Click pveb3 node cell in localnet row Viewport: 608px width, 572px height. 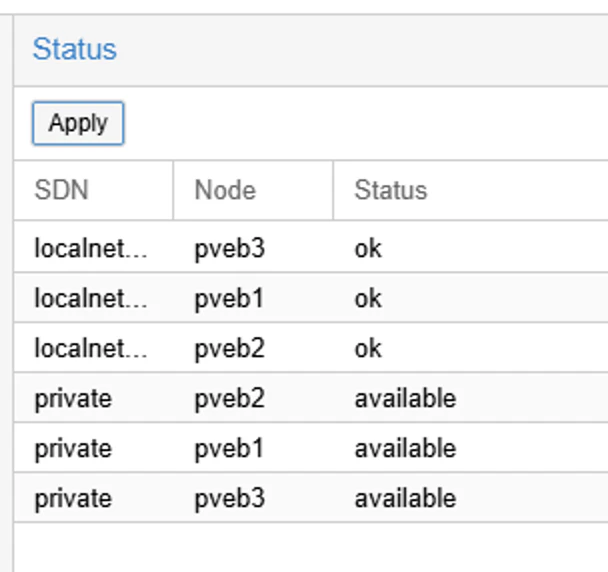click(x=229, y=248)
